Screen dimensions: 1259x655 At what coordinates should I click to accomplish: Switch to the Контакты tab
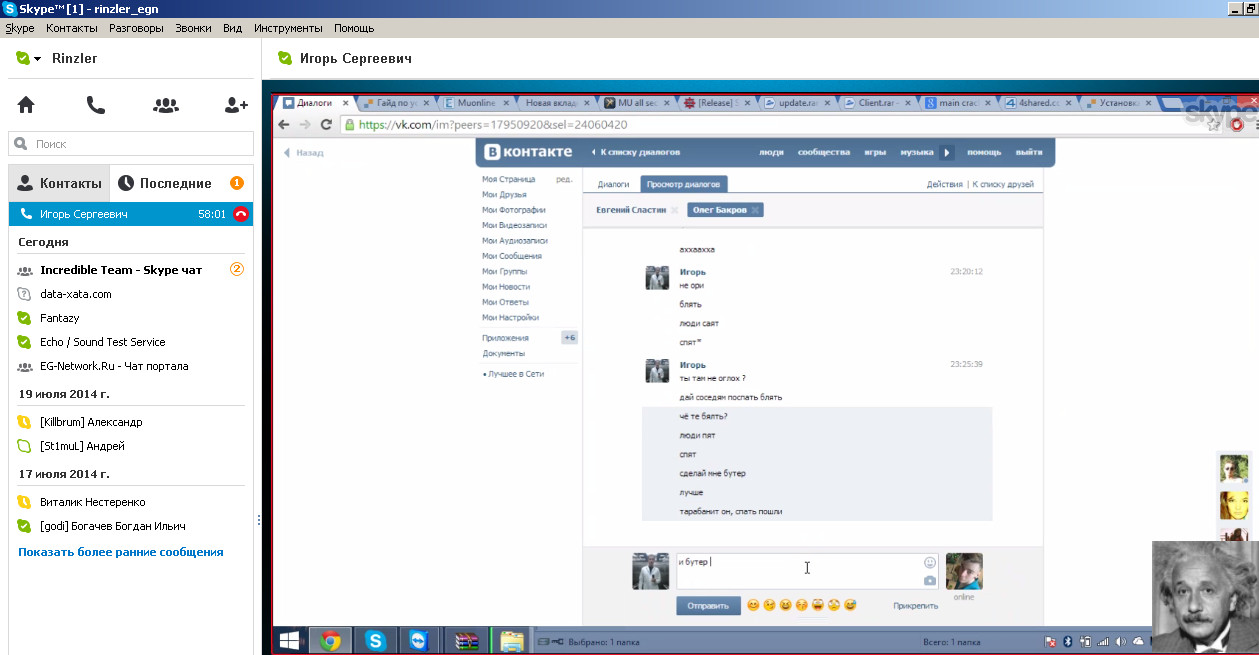tap(60, 183)
